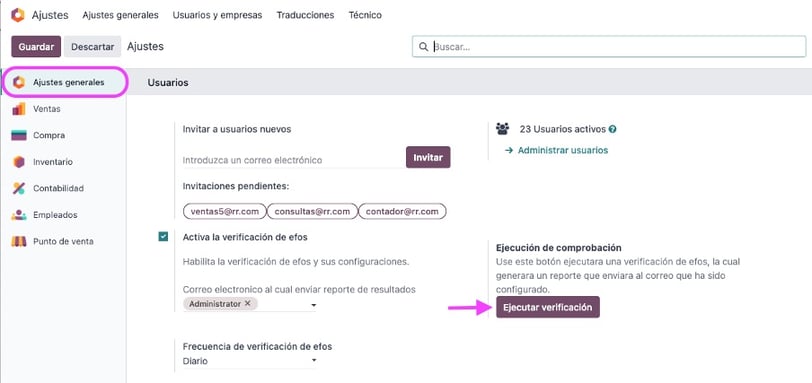812x383 pixels.
Task: Open Empleados section icon
Action: point(19,215)
